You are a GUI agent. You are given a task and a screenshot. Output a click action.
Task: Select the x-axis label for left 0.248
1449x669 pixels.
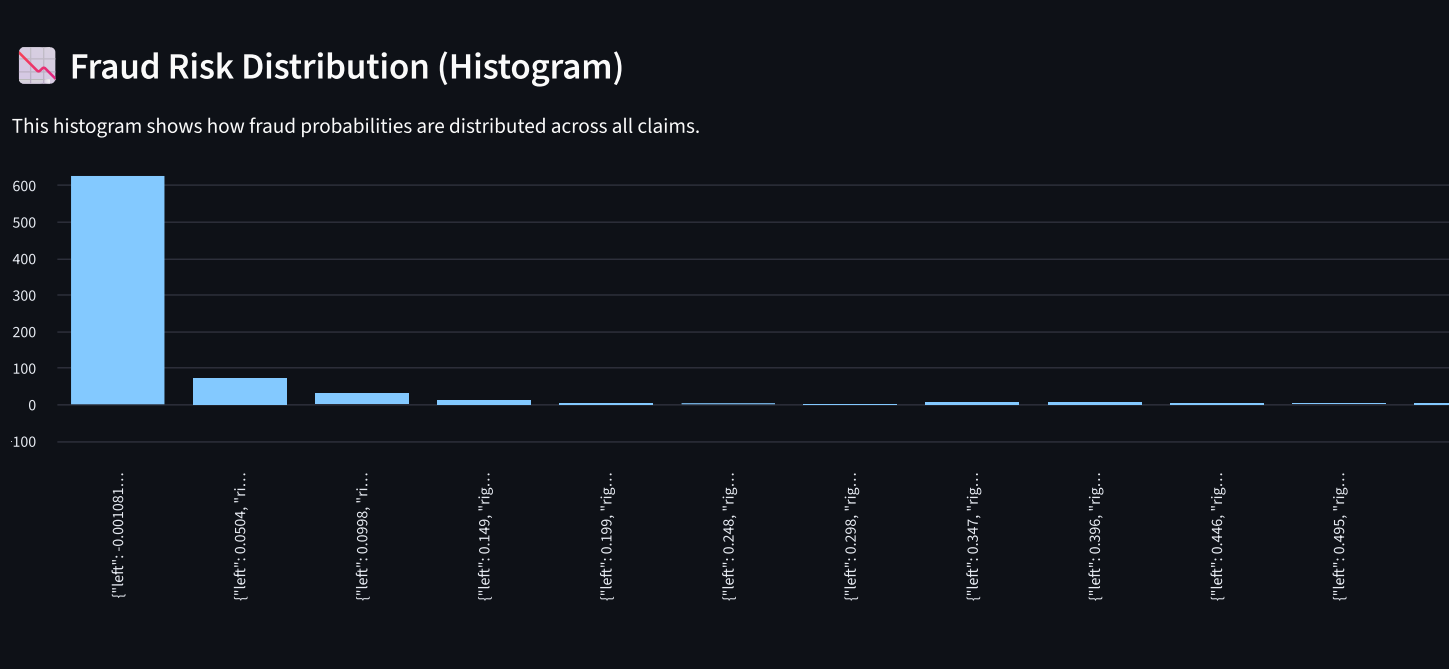coord(730,535)
